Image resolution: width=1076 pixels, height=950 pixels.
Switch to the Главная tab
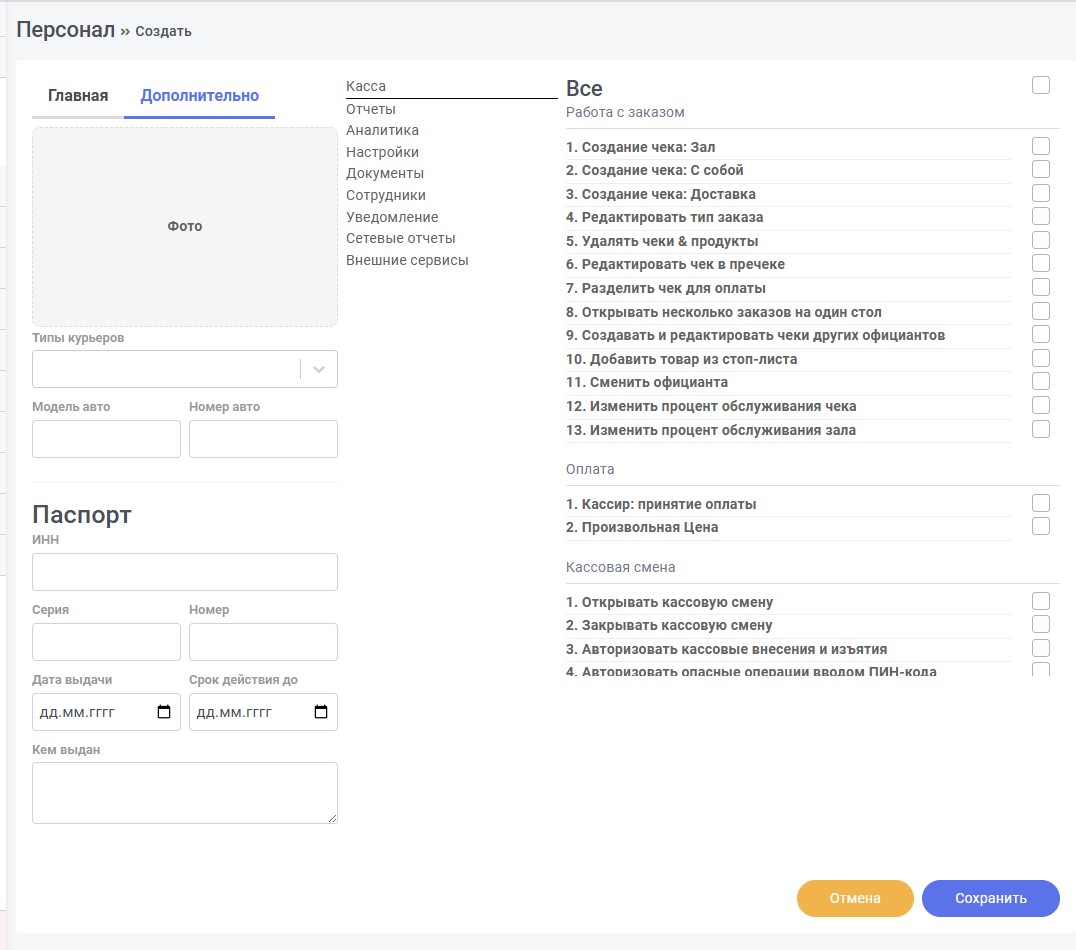(x=78, y=95)
